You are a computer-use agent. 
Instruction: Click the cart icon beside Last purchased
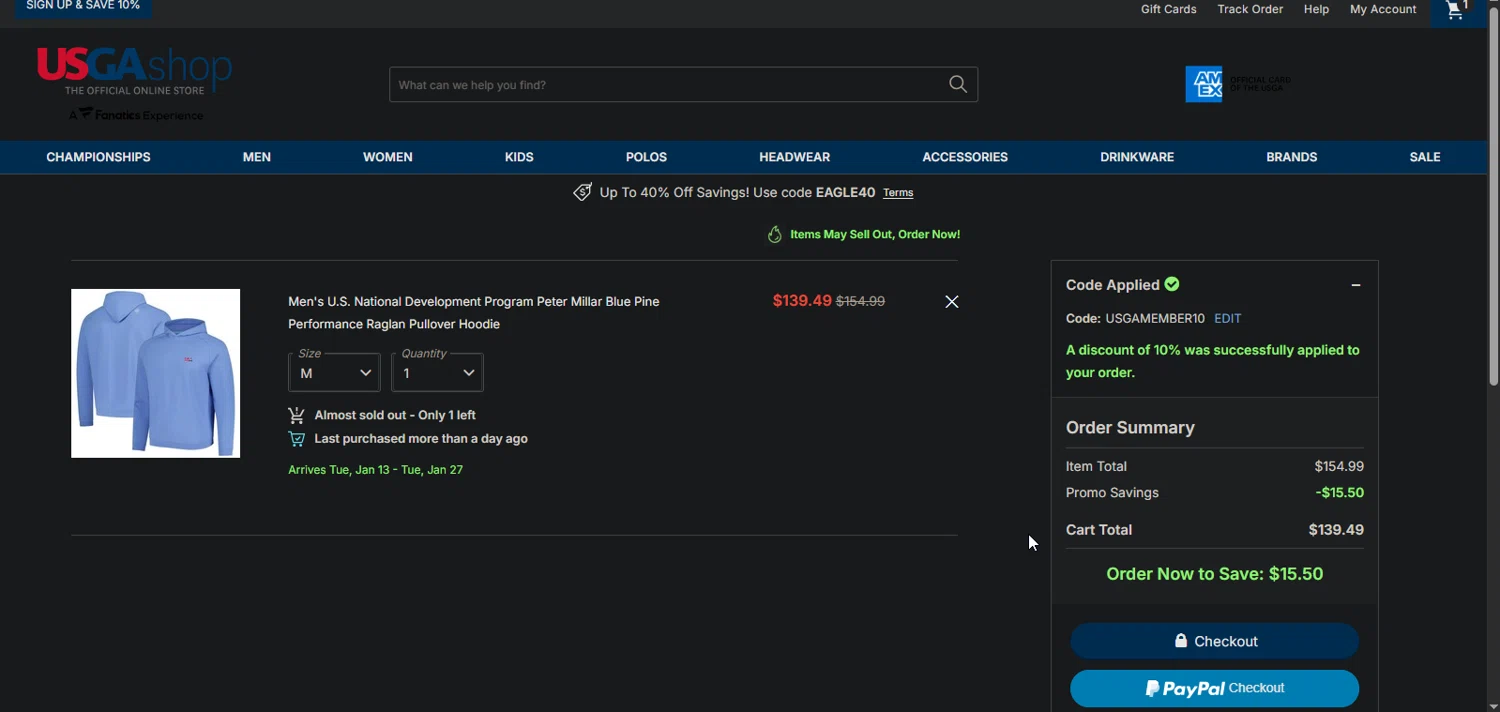pyautogui.click(x=297, y=439)
